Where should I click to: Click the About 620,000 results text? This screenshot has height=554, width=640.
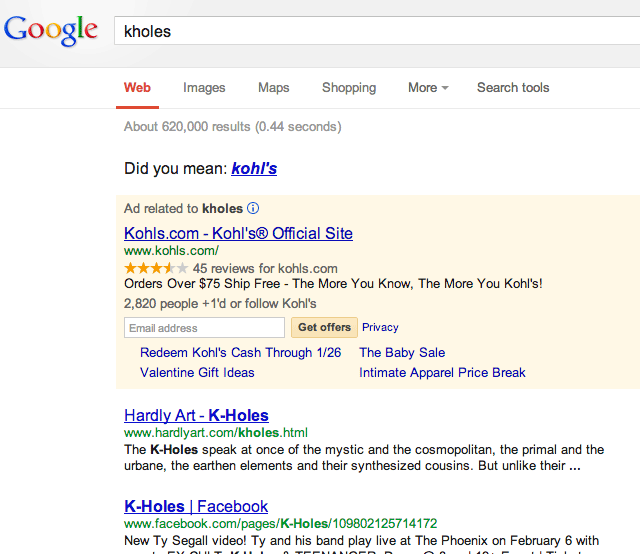(233, 127)
